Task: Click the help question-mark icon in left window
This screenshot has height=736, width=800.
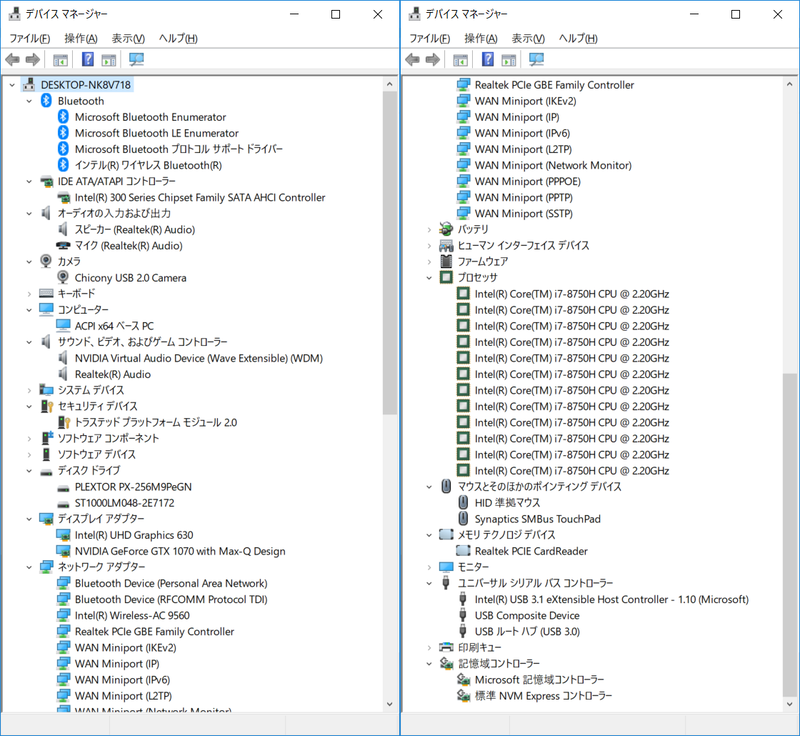Action: (88, 59)
